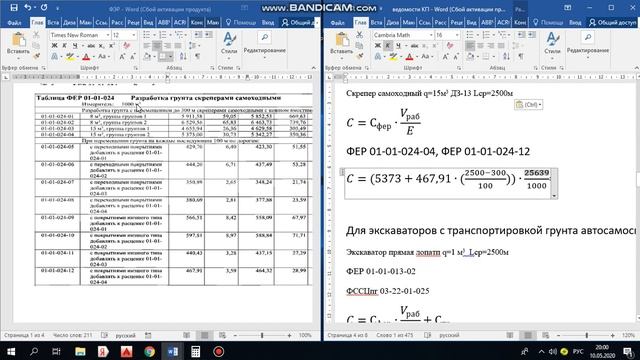640x360 pixels.
Task: Click the zoom slider in right status bar
Action: point(586,335)
